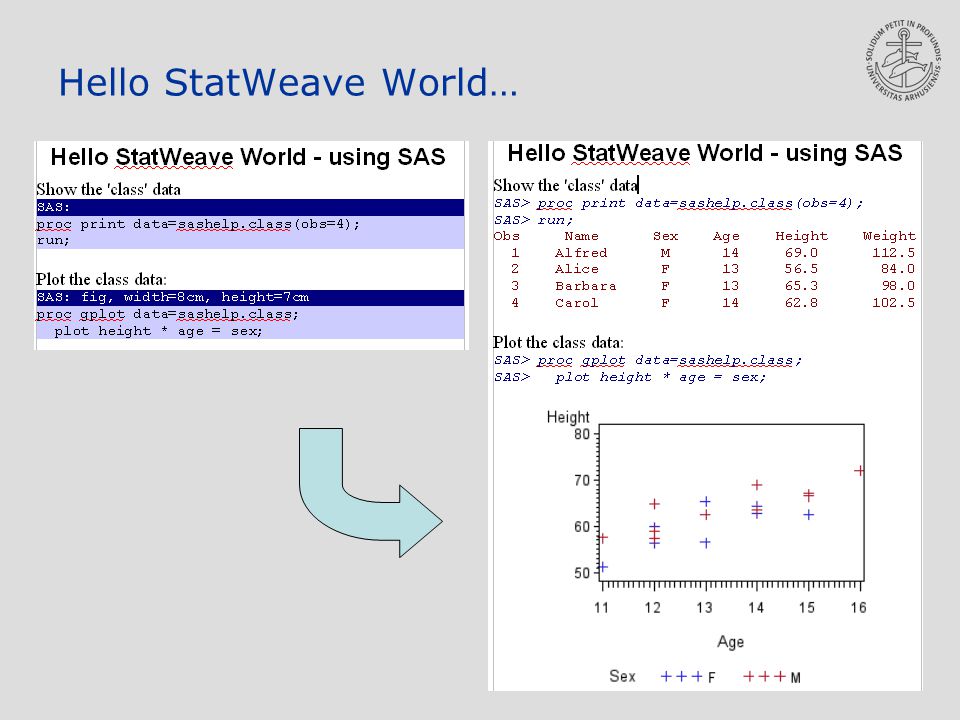Viewport: 960px width, 720px height.
Task: Click the weight value '102.5'
Action: click(894, 303)
